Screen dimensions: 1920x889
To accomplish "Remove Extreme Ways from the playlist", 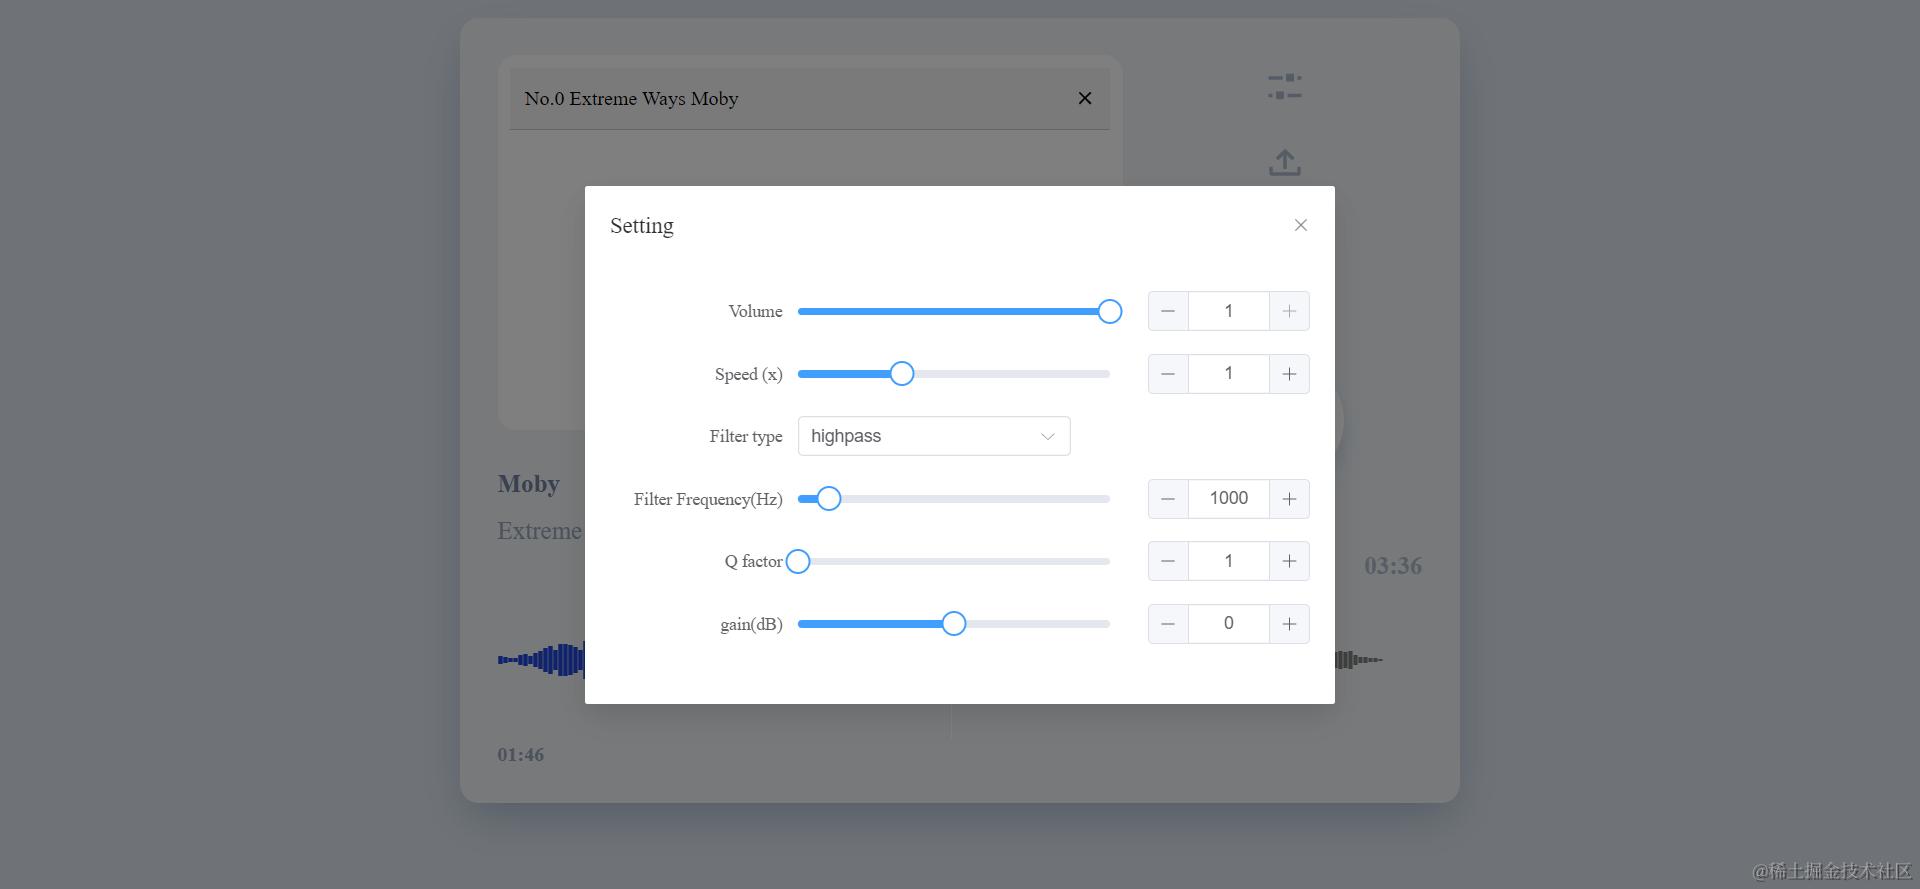I will point(1085,98).
